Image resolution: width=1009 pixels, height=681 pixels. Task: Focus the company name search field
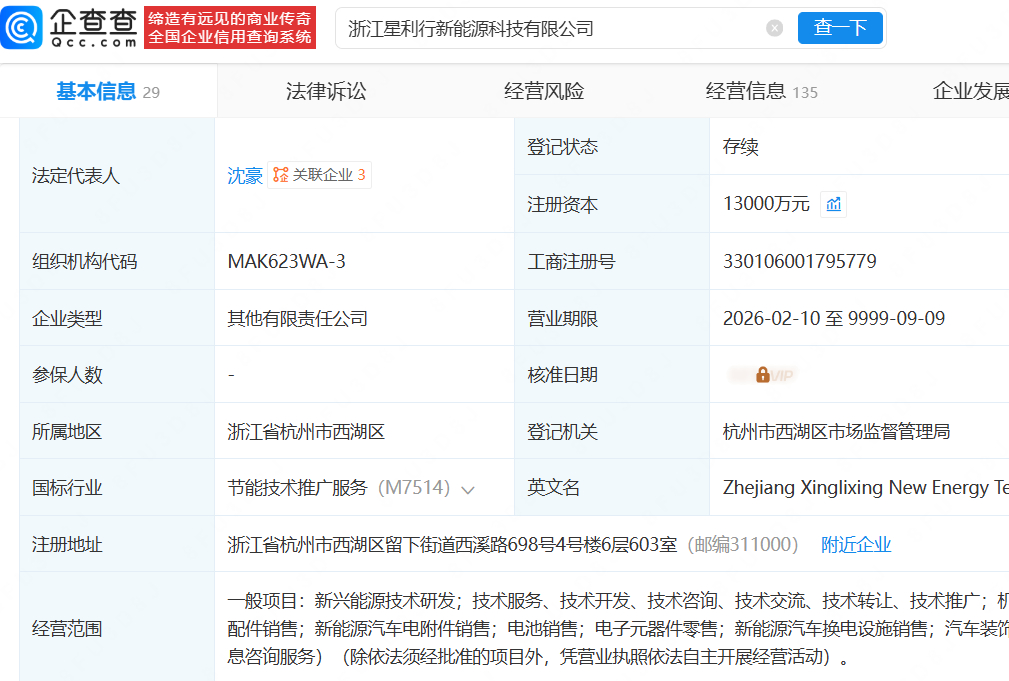553,28
